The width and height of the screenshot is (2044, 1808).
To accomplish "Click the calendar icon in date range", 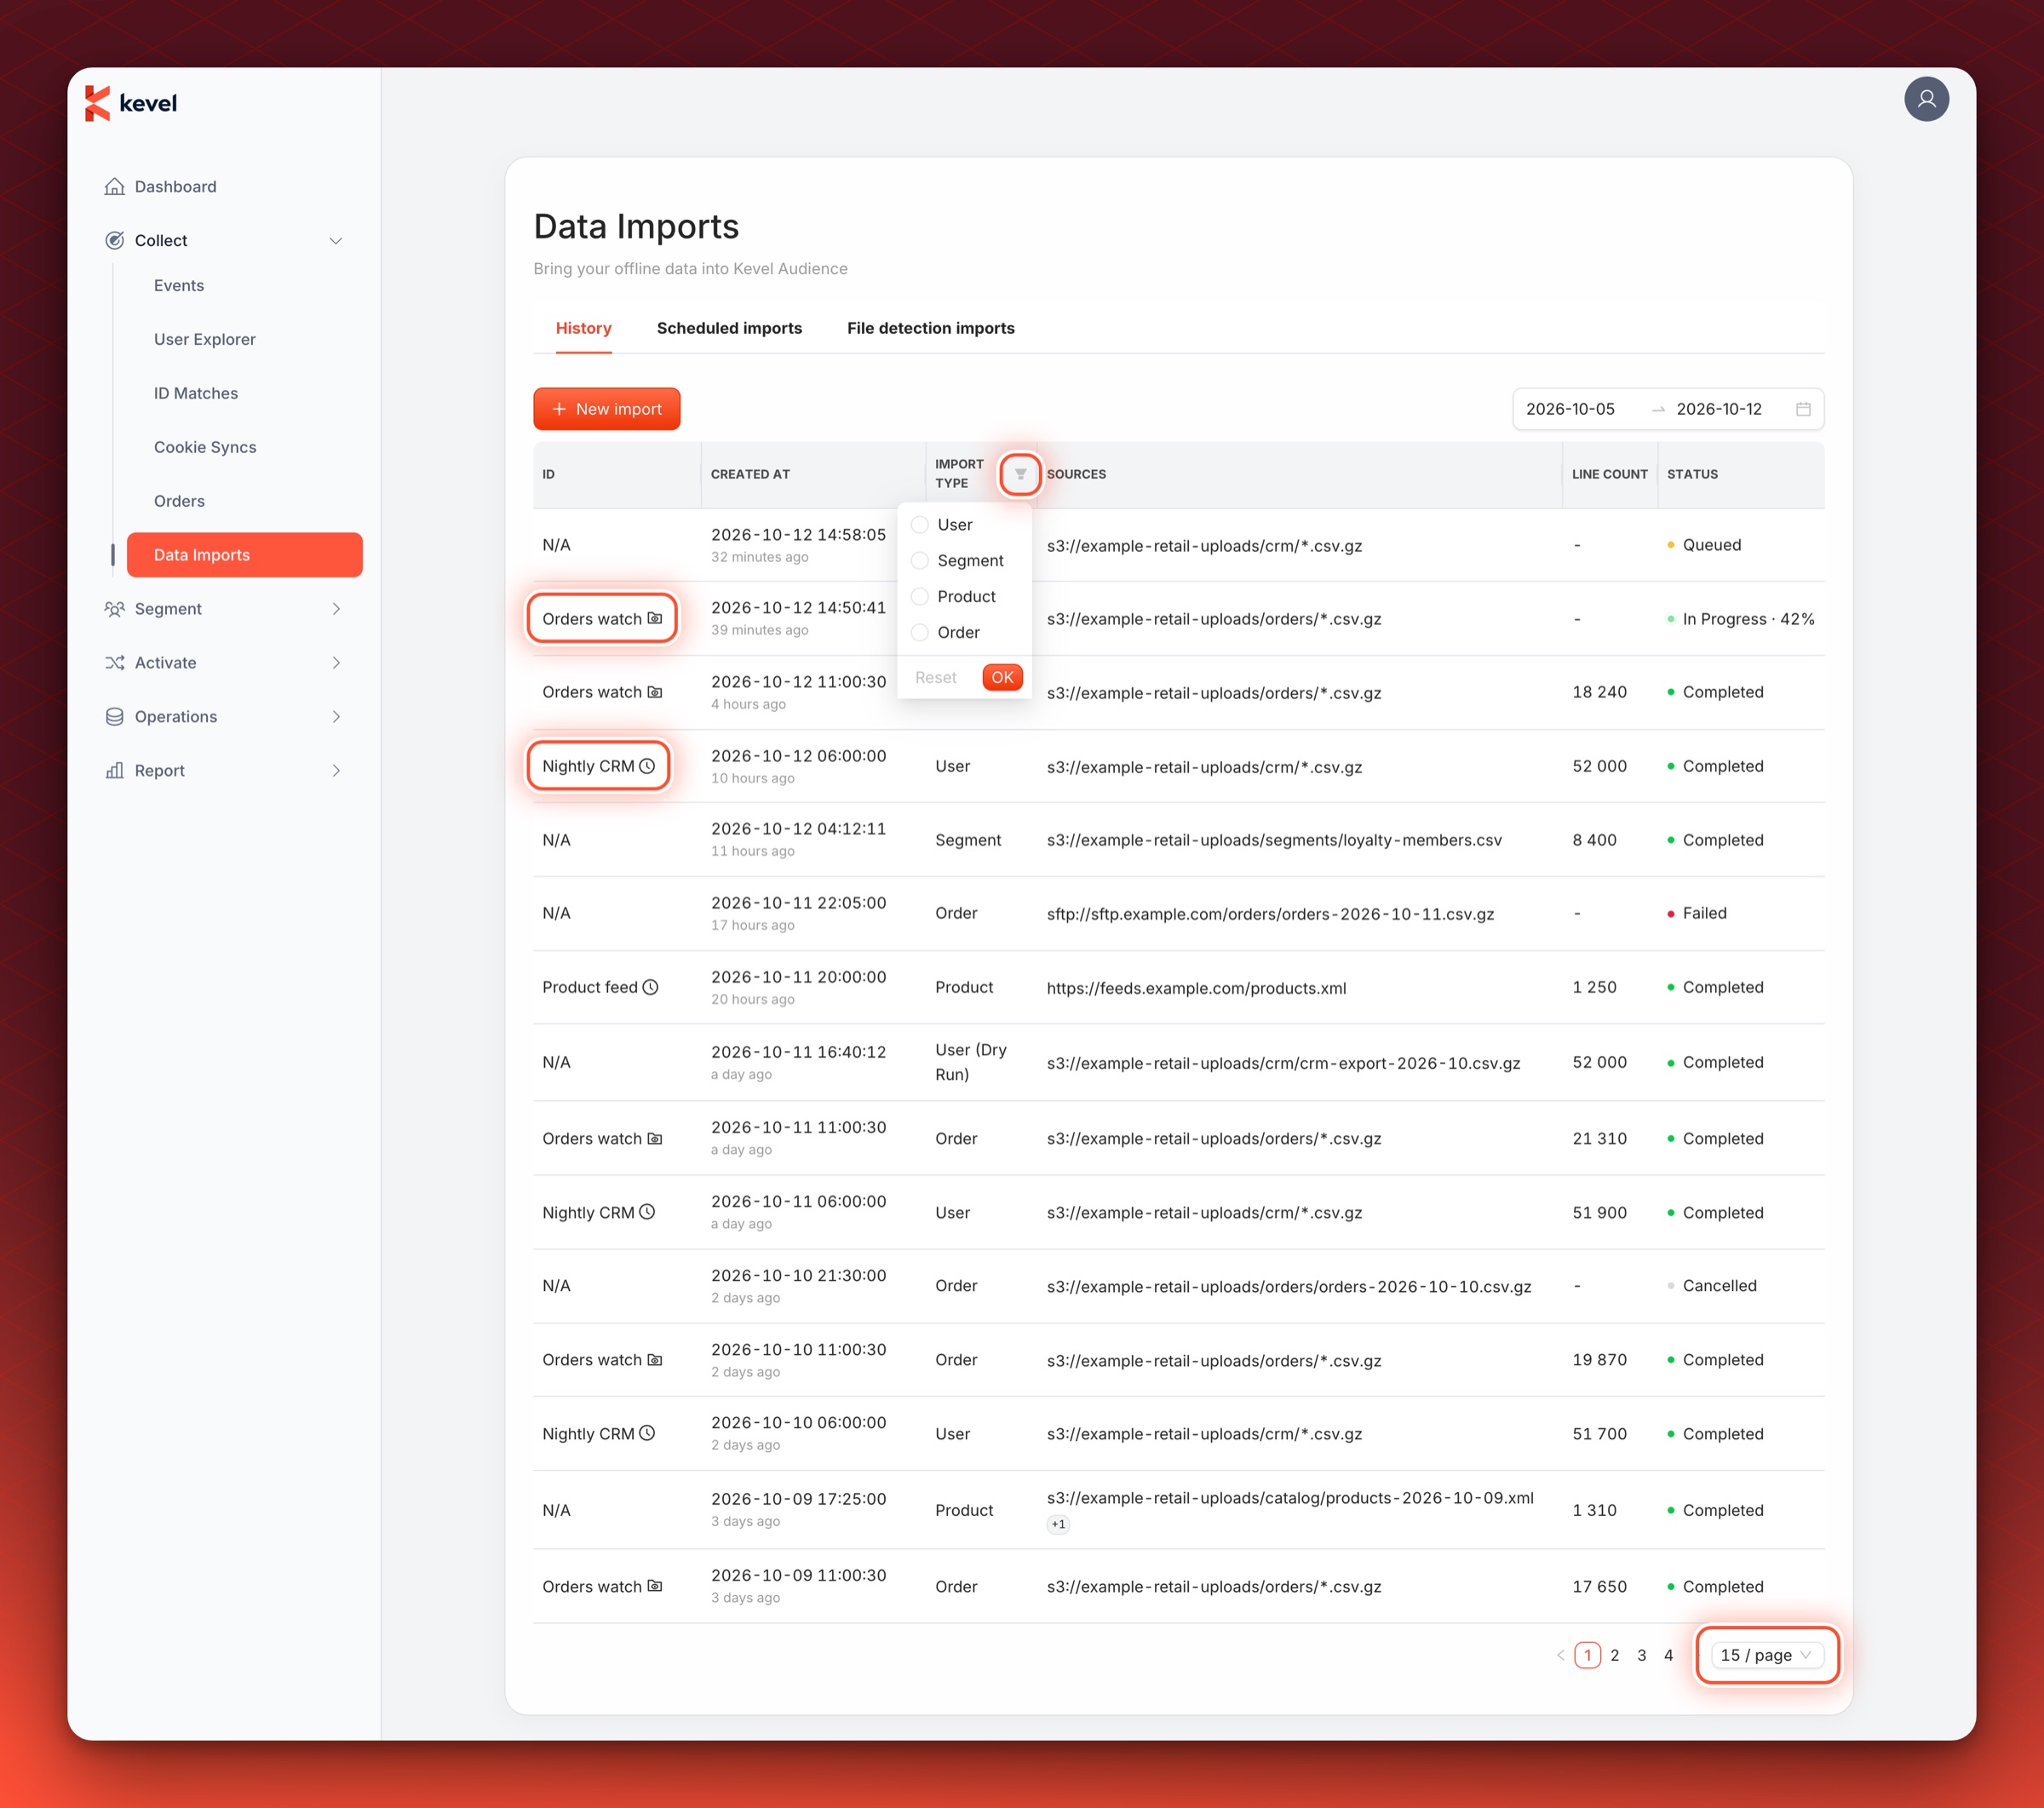I will tap(1803, 409).
